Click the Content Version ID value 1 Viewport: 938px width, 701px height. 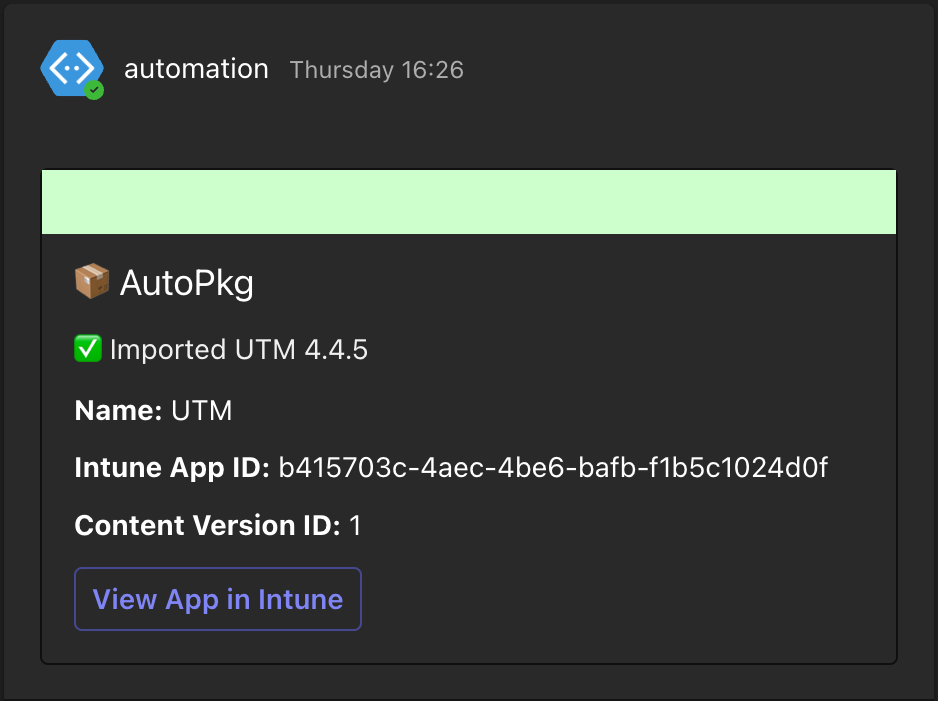(x=355, y=526)
